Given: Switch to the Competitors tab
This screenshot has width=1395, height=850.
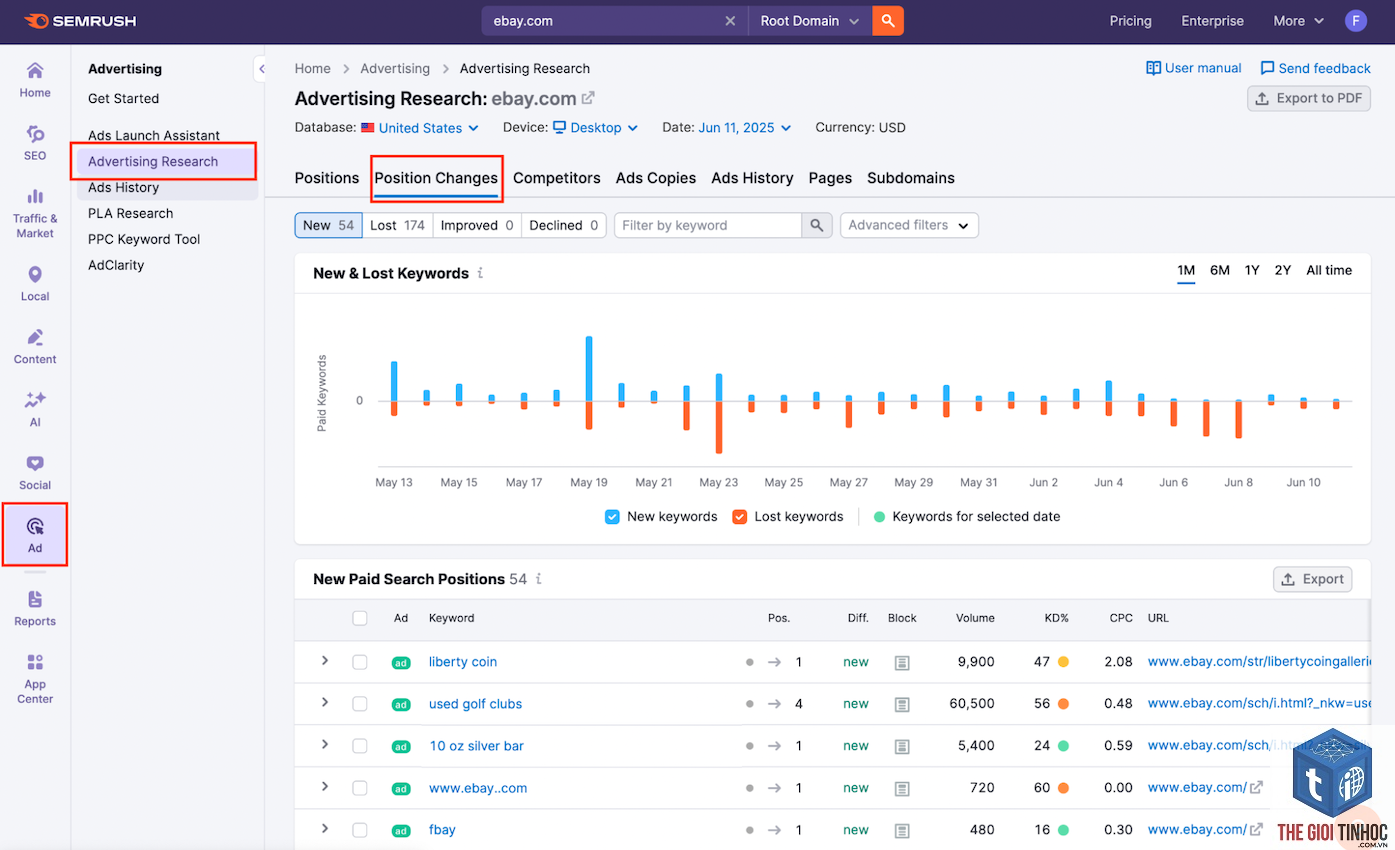Looking at the screenshot, I should coord(557,178).
